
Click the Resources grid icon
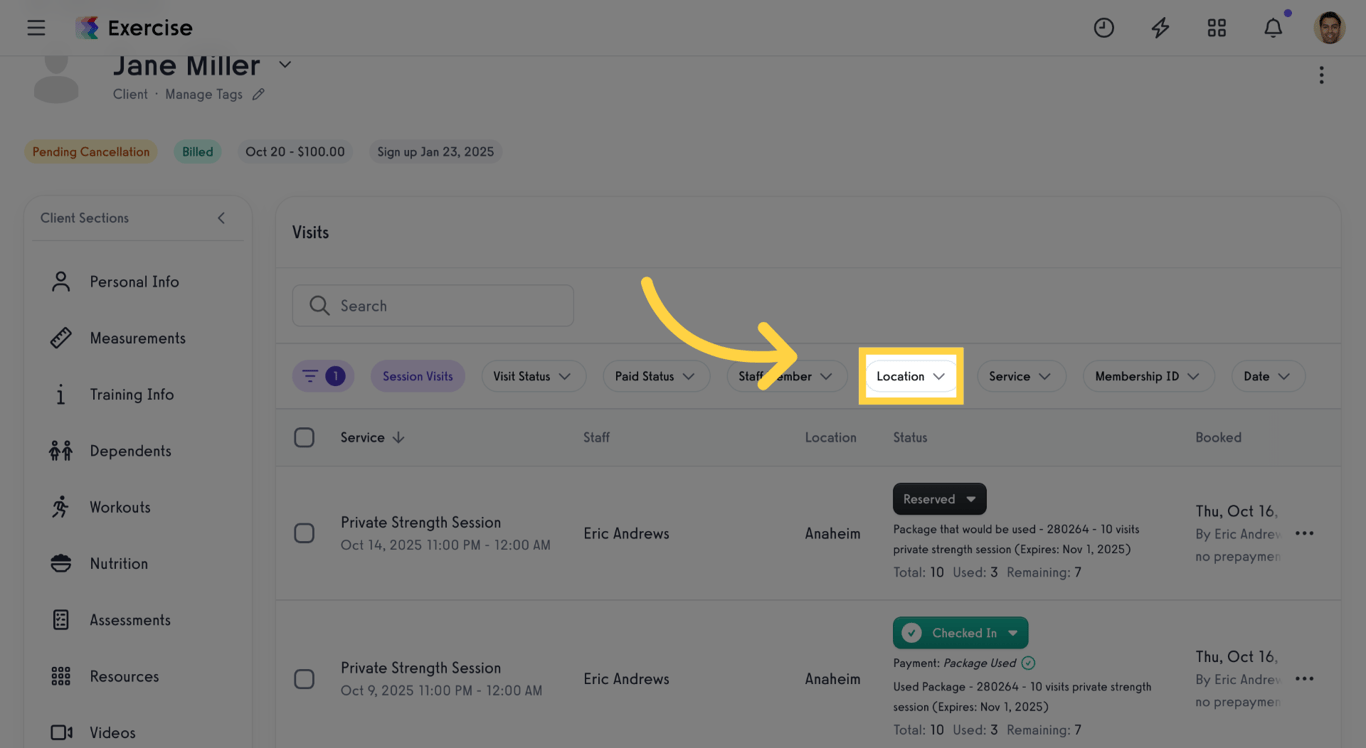tap(61, 677)
